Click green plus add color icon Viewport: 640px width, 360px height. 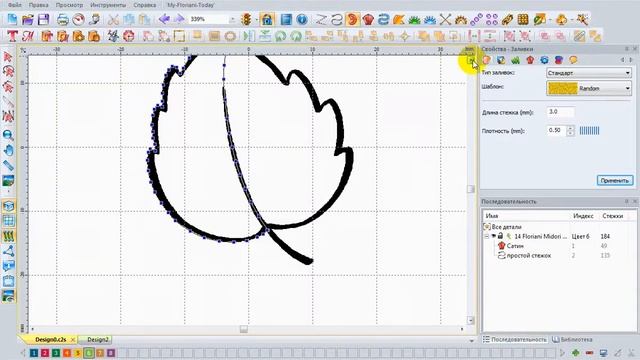pos(576,352)
